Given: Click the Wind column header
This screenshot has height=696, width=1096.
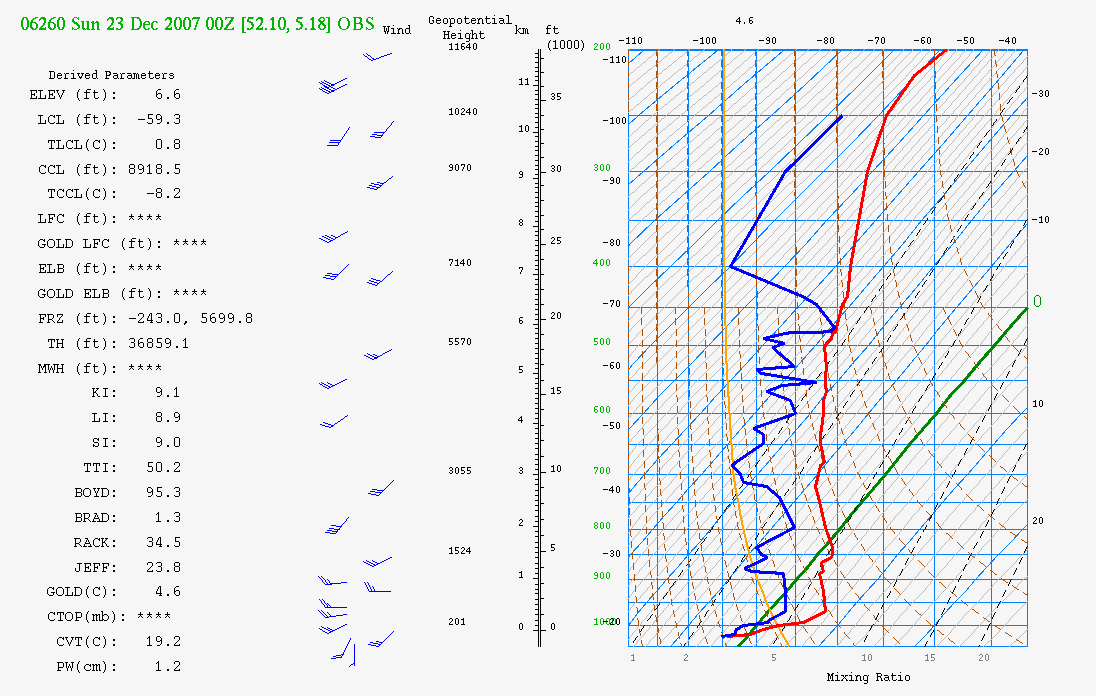Looking at the screenshot, I should 397,30.
